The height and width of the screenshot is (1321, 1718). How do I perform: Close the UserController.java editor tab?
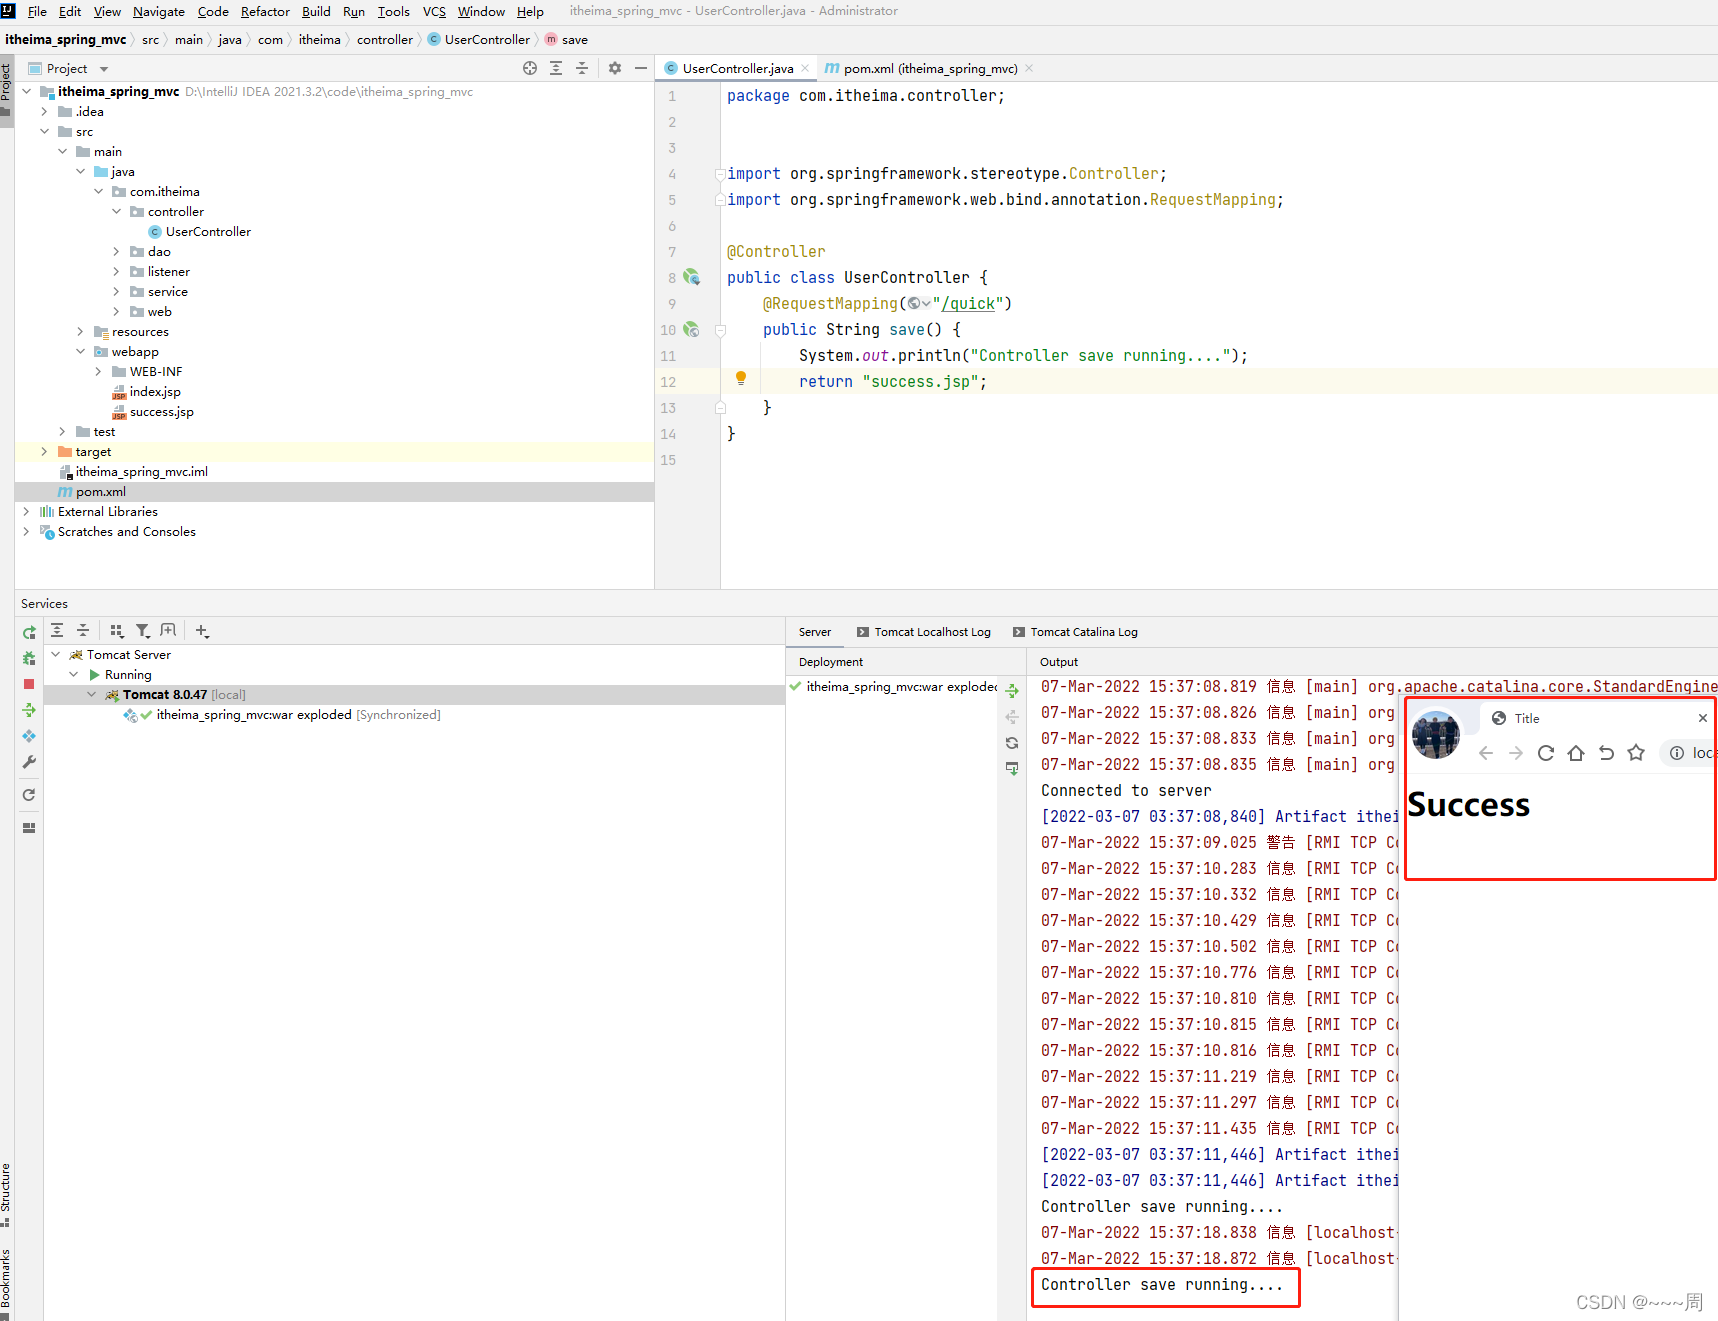coord(805,68)
